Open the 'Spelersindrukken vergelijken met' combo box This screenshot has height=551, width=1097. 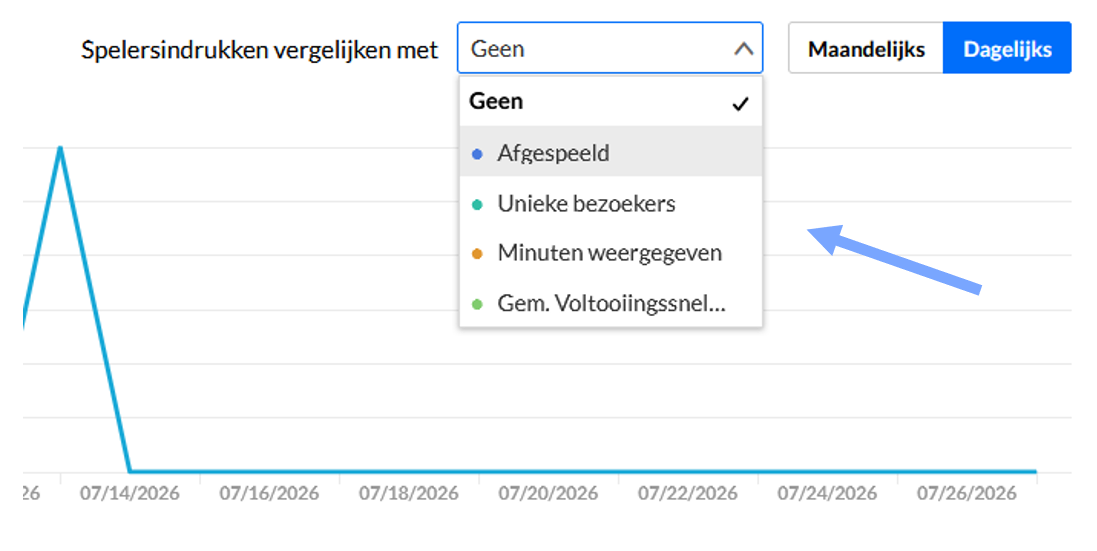pos(610,48)
